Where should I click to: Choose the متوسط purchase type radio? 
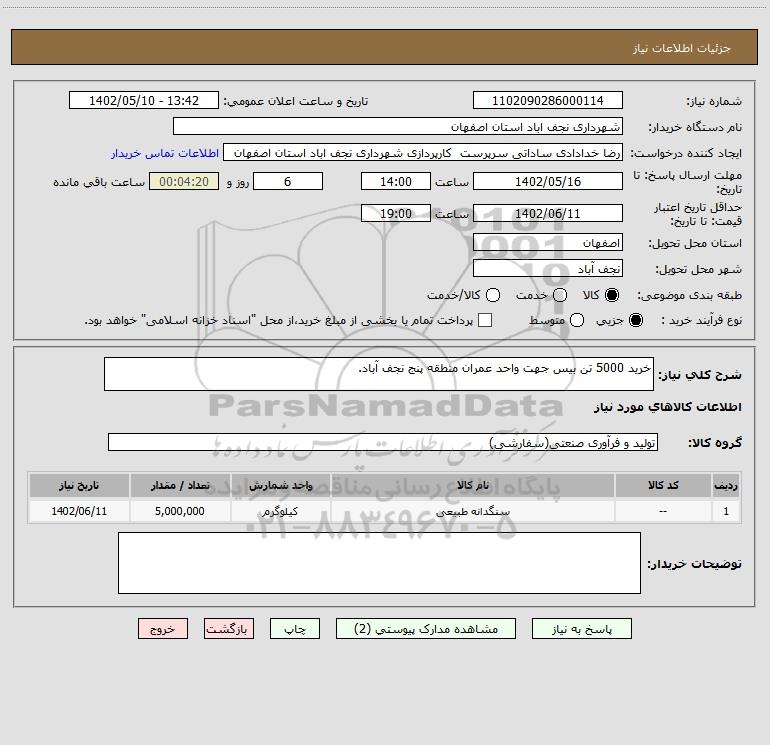(x=577, y=320)
